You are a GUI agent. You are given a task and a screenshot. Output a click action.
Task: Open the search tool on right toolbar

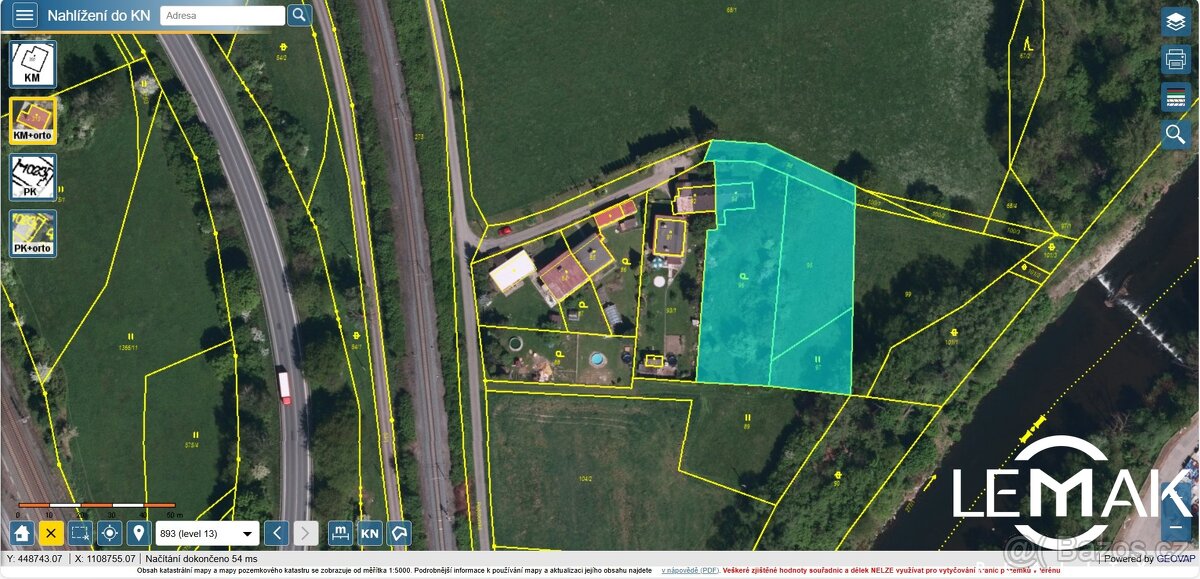[x=1175, y=134]
